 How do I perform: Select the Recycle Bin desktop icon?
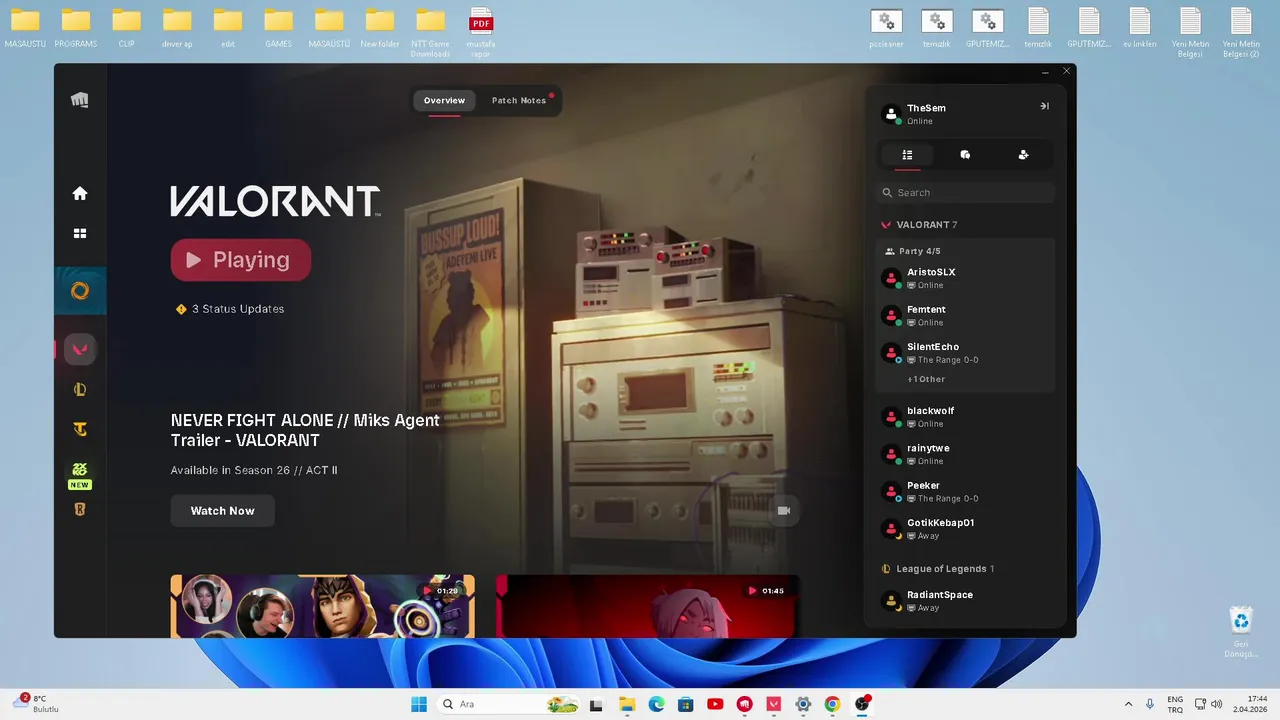click(1241, 632)
